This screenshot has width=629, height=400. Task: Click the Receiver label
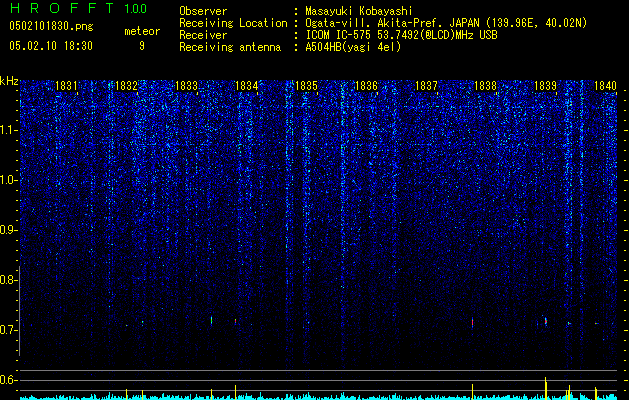[203, 35]
